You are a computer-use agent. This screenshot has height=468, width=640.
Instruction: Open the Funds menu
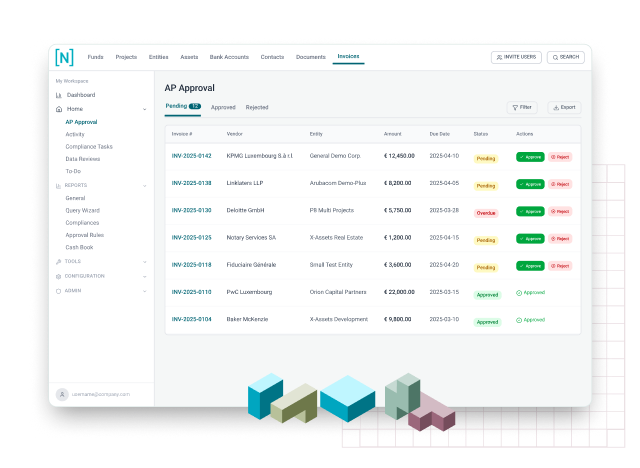96,57
